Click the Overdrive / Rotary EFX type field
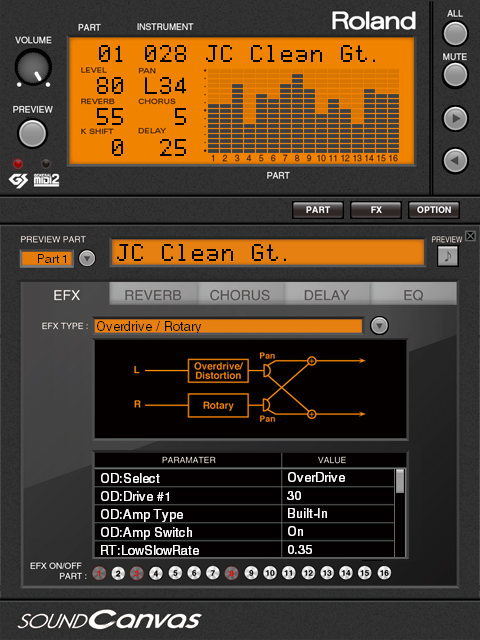The image size is (480, 640). point(229,326)
